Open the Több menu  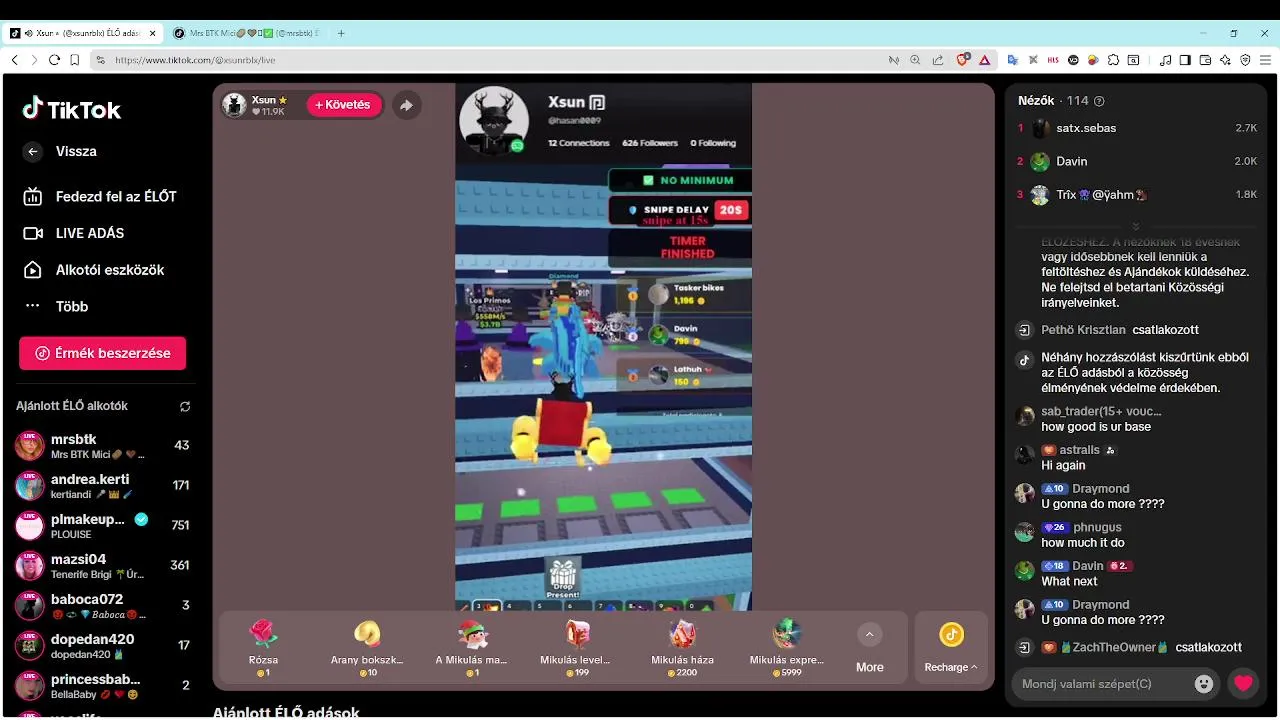click(x=56, y=306)
